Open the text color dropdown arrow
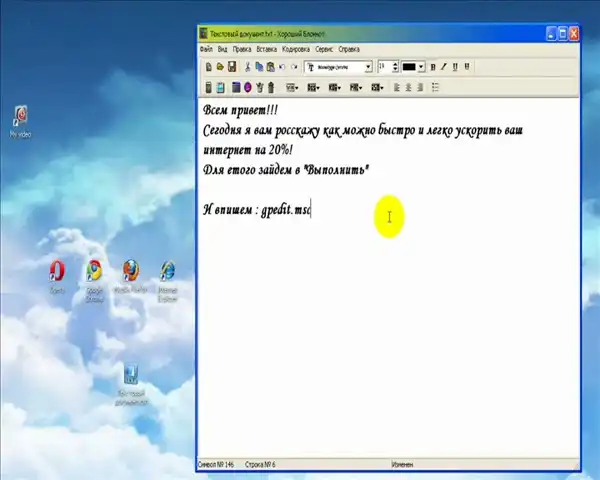Image resolution: width=600 pixels, height=480 pixels. click(421, 67)
